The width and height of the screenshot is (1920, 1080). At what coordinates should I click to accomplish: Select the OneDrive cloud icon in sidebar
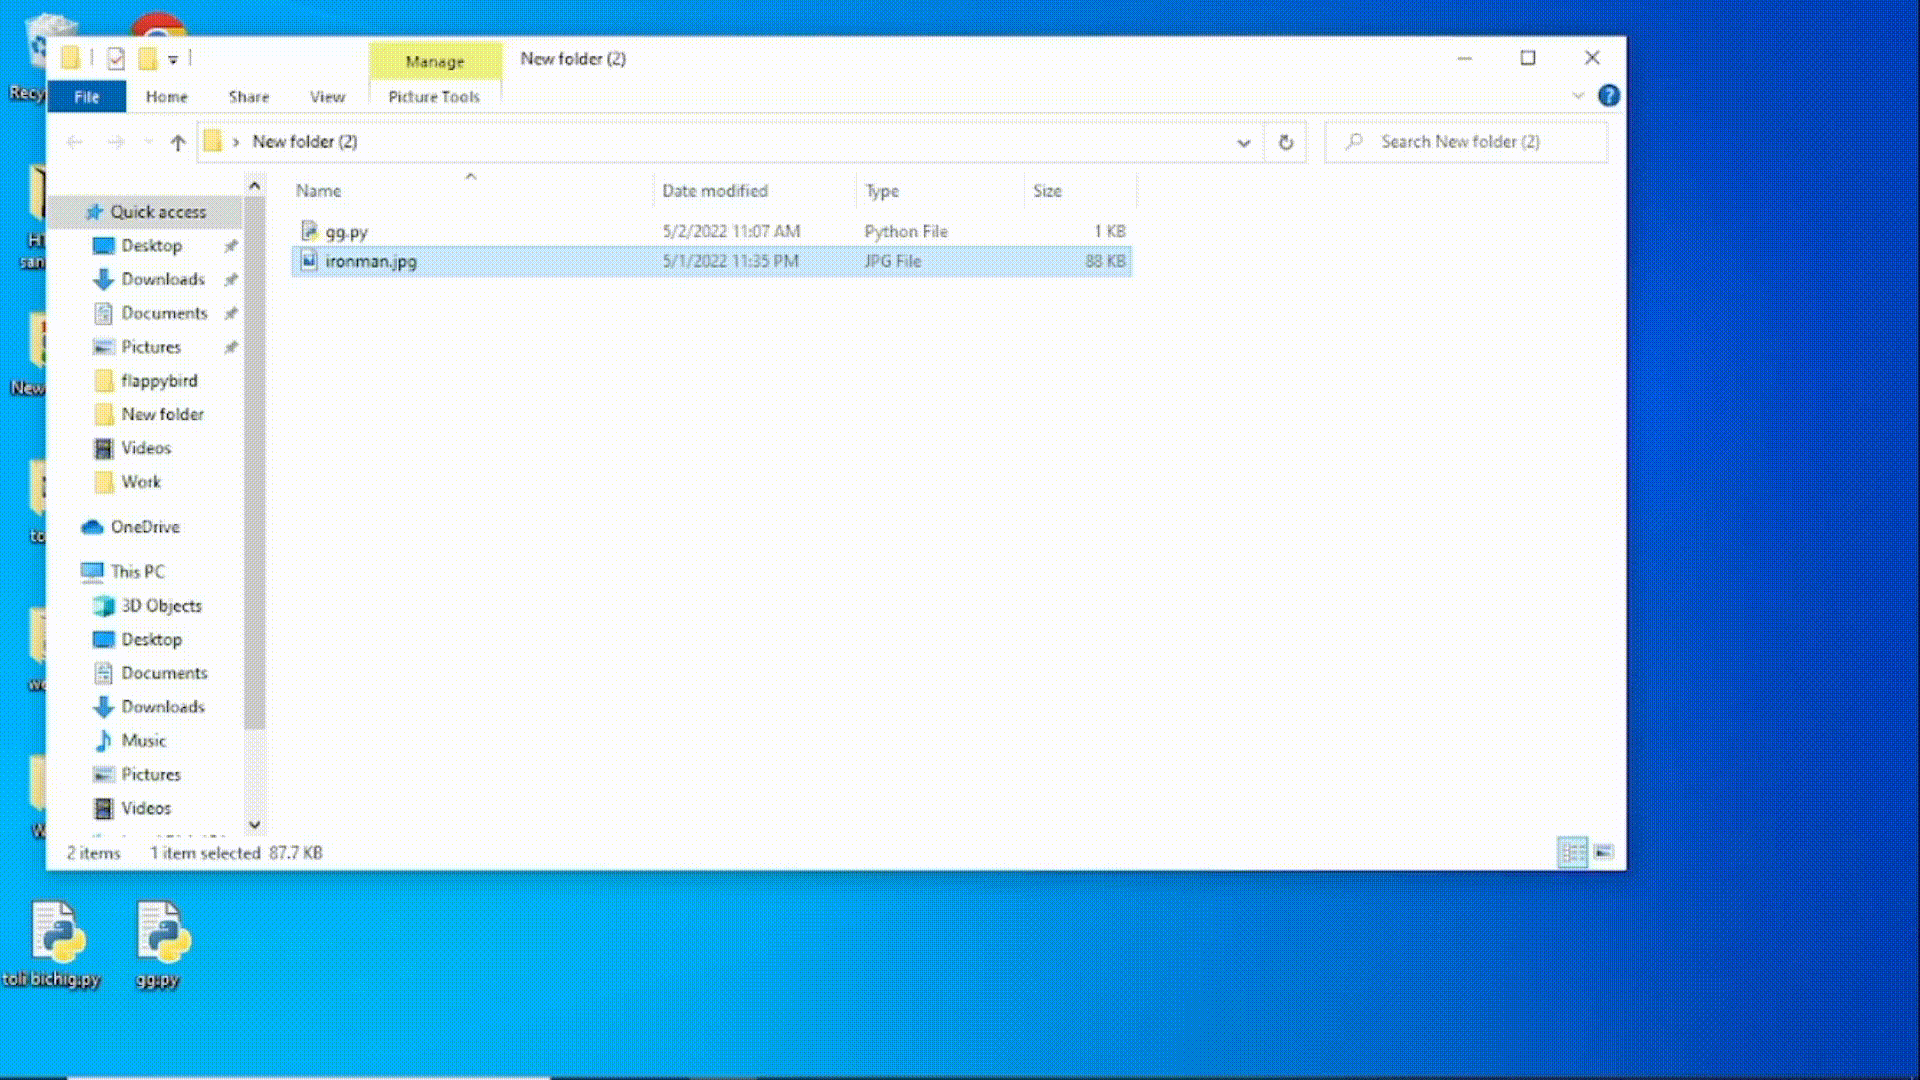tap(93, 527)
